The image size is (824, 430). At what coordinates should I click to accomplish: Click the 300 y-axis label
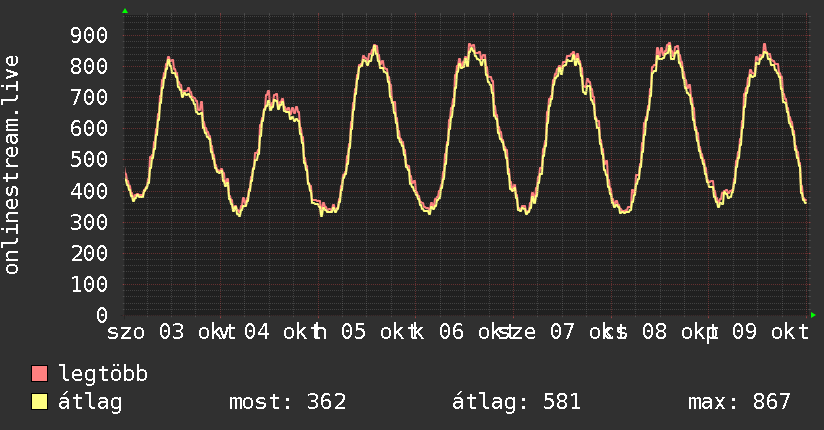point(89,222)
